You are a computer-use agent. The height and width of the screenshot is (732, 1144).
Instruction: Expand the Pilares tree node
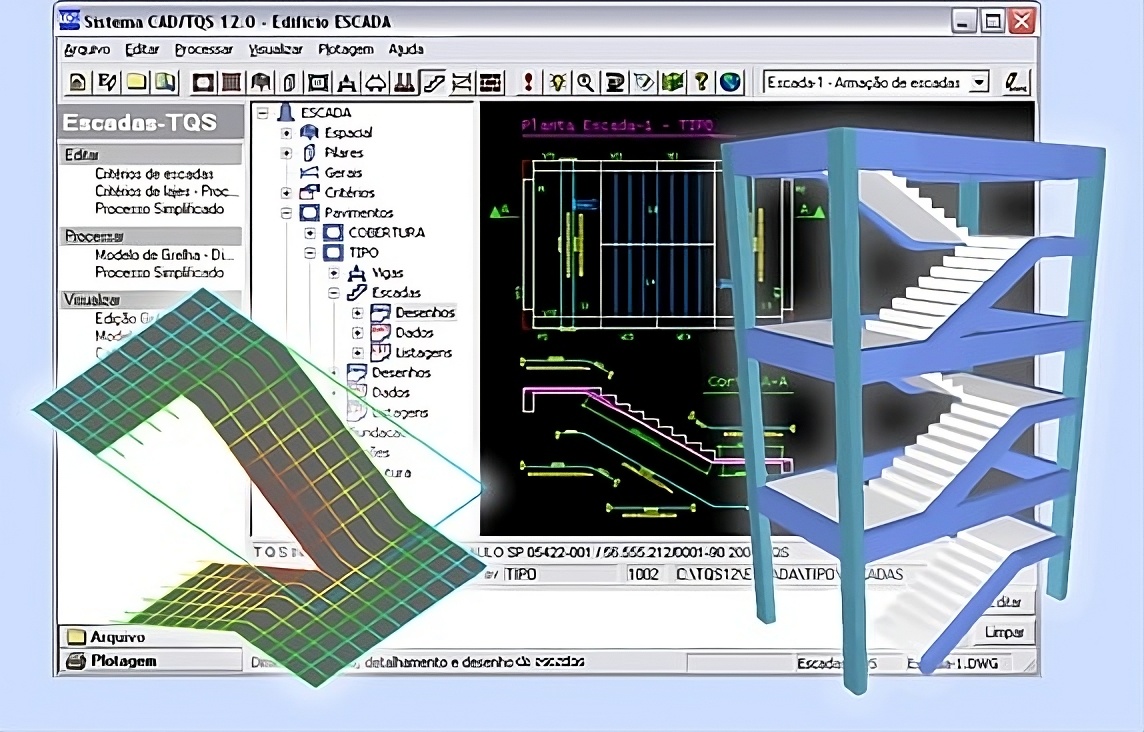click(x=287, y=153)
